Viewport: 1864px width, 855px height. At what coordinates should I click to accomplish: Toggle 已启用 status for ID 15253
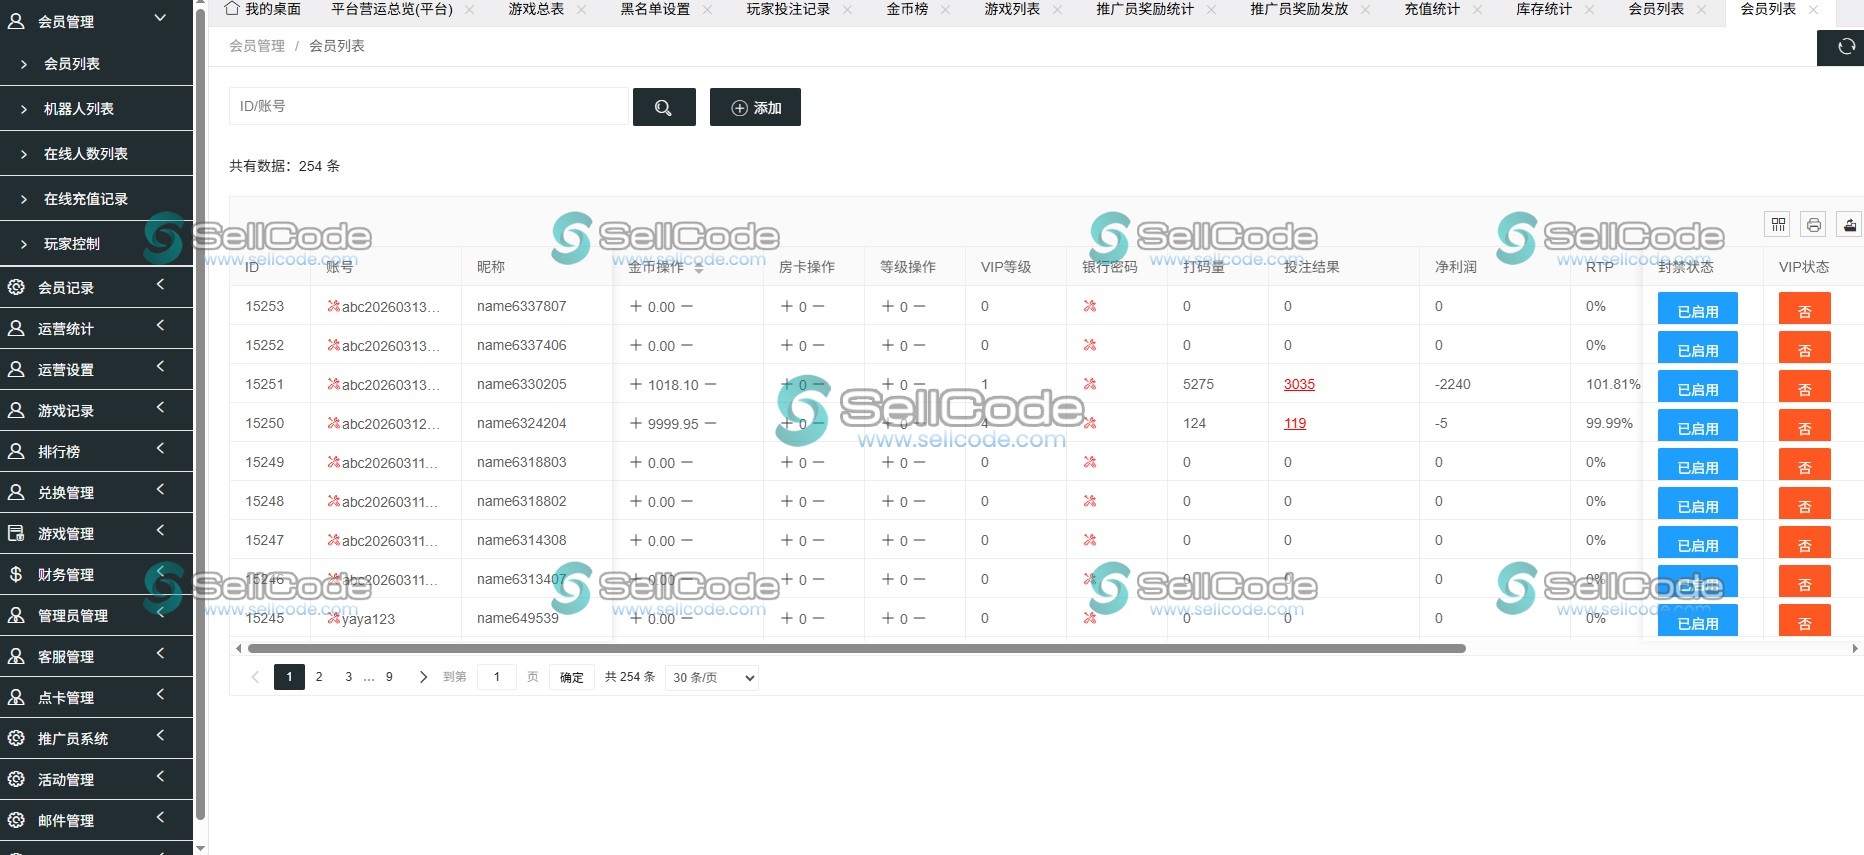(1697, 309)
